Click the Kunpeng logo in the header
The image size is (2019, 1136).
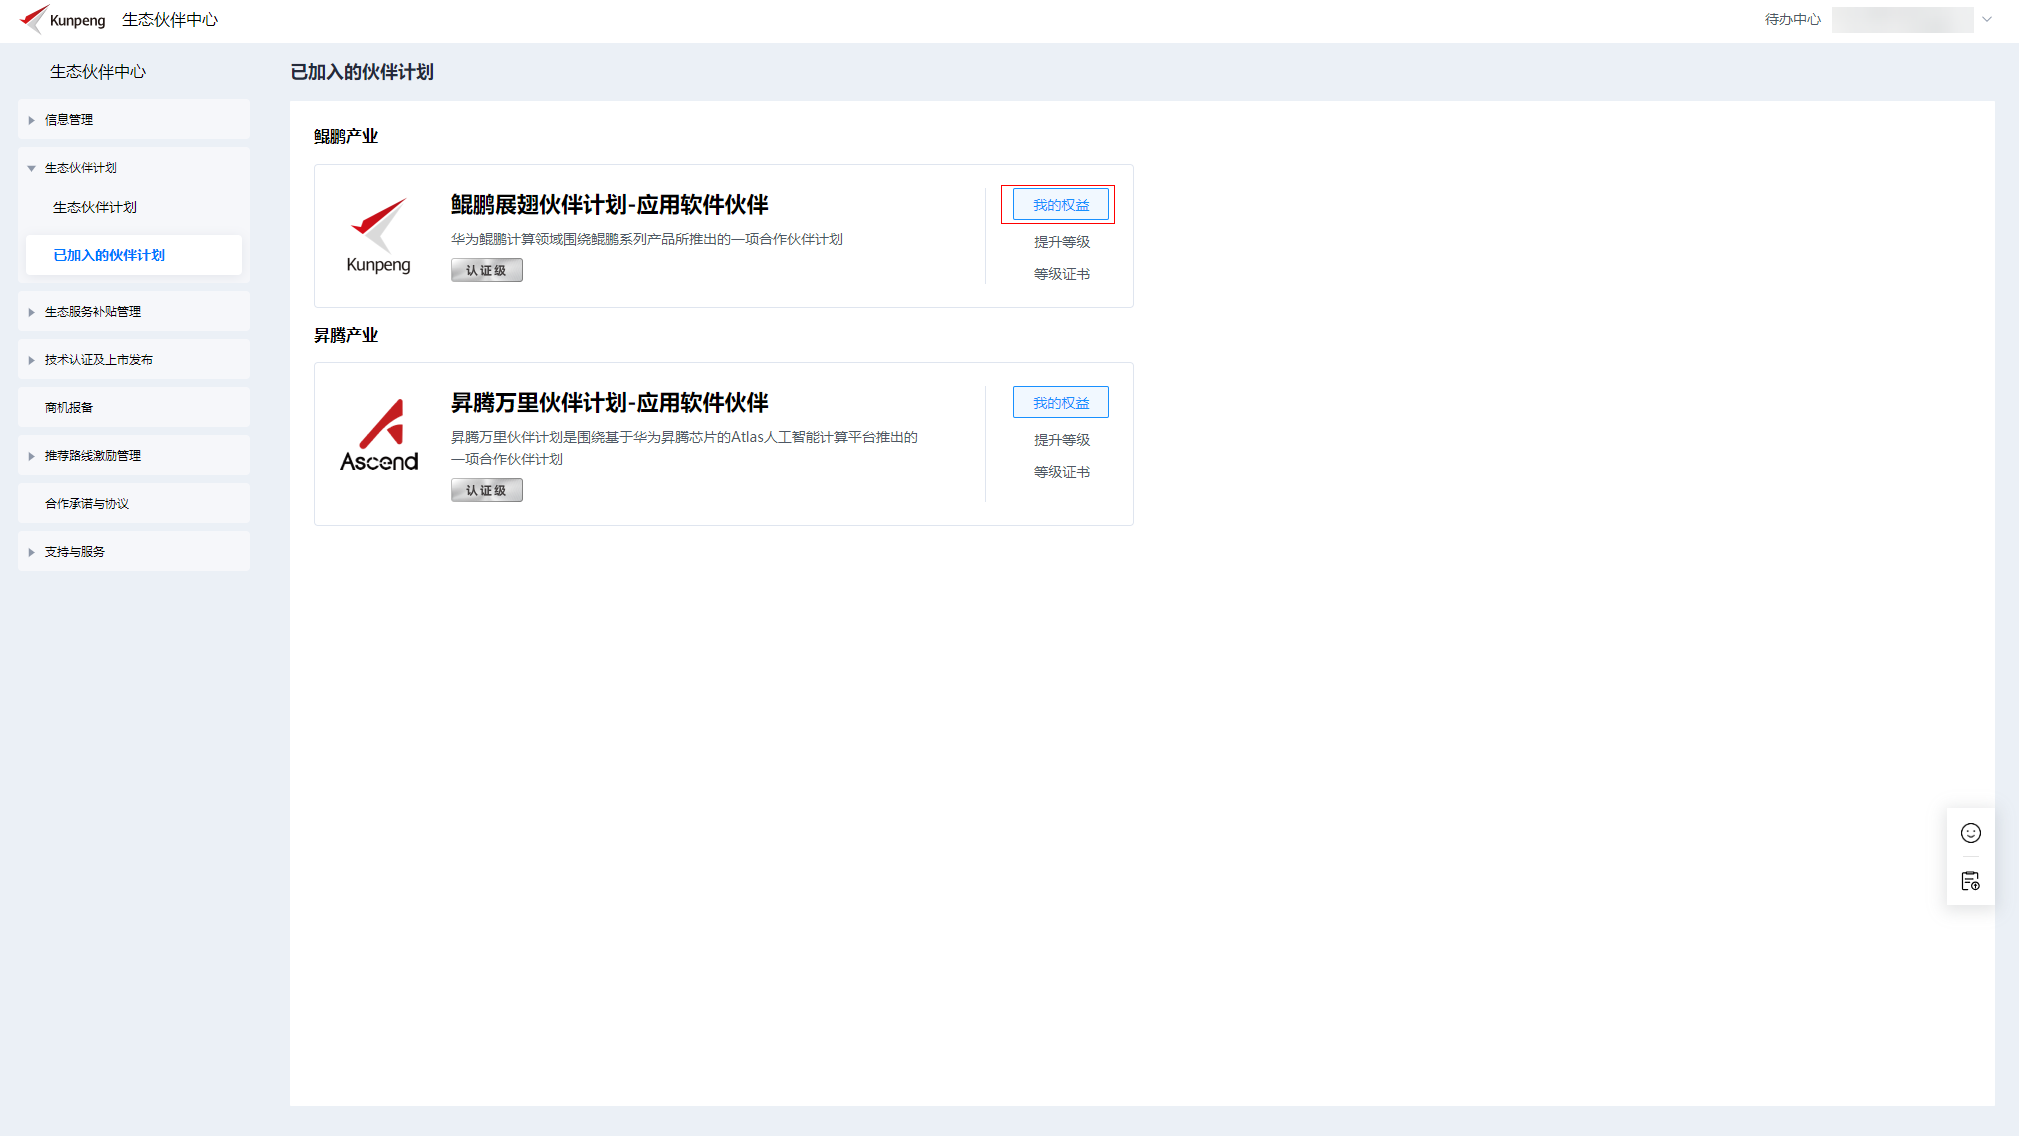[62, 19]
